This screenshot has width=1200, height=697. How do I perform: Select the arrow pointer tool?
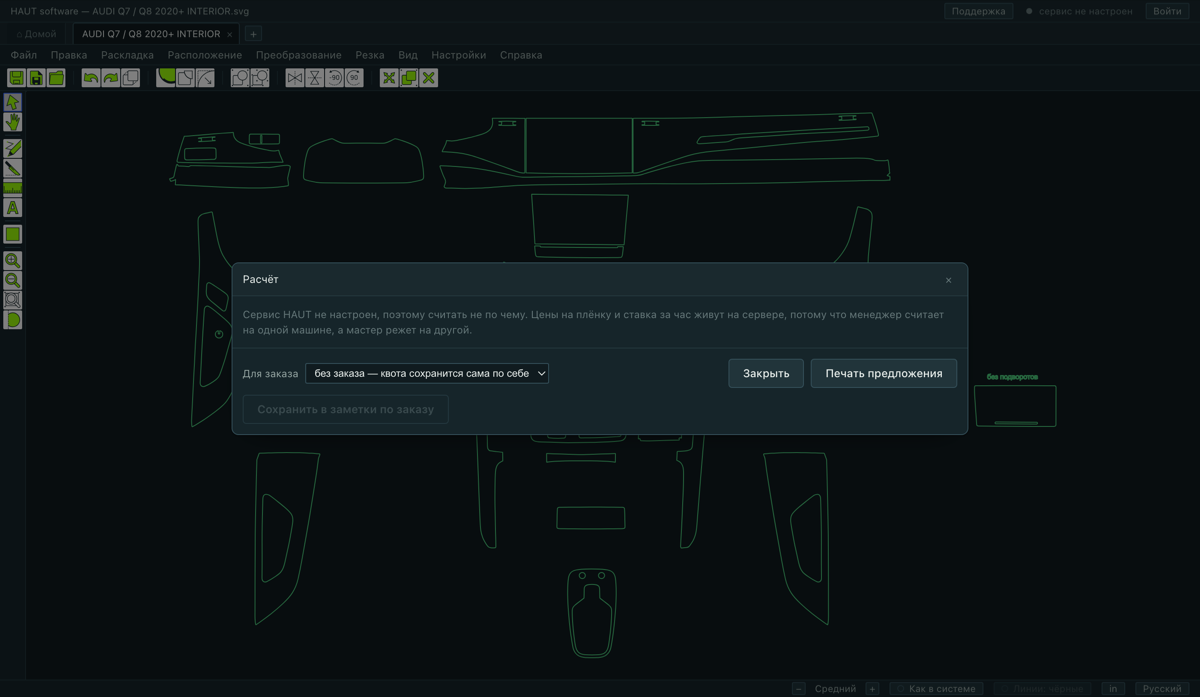pos(13,102)
